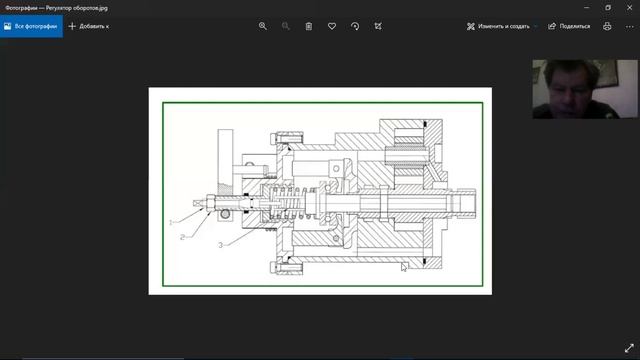Rotate the photo

point(355,26)
